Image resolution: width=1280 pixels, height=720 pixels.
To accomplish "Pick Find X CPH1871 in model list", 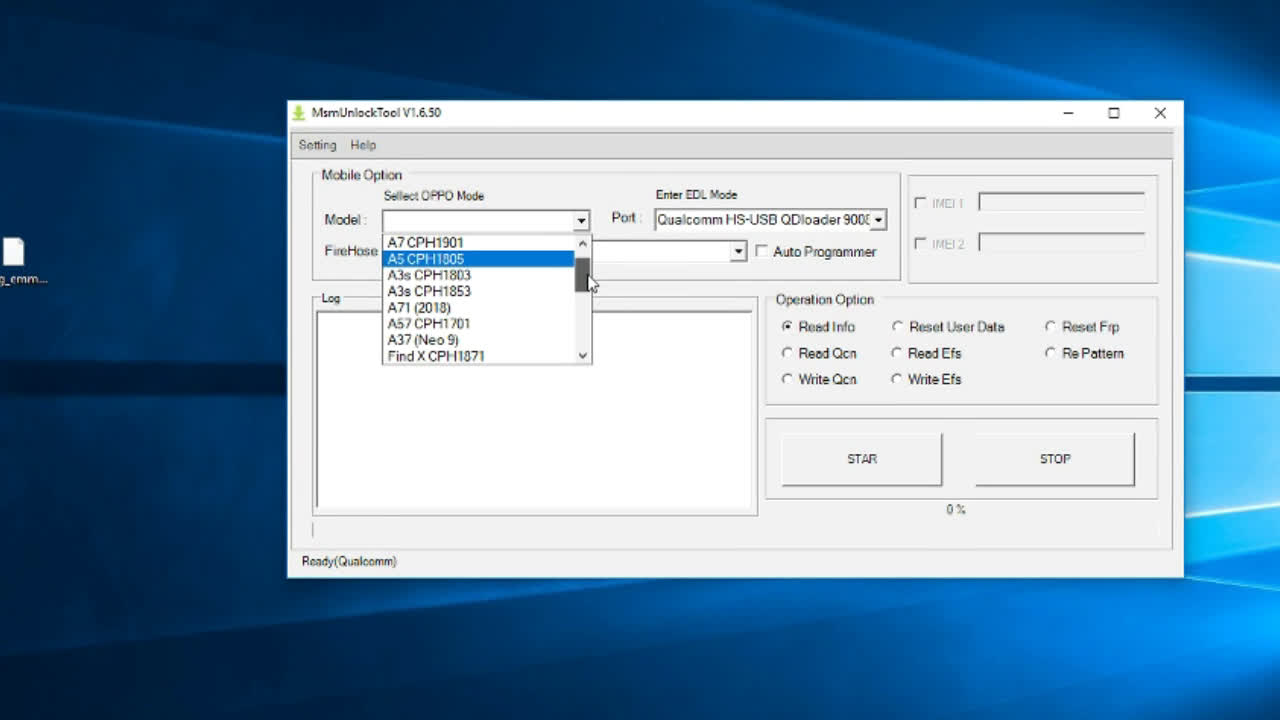I will point(436,356).
